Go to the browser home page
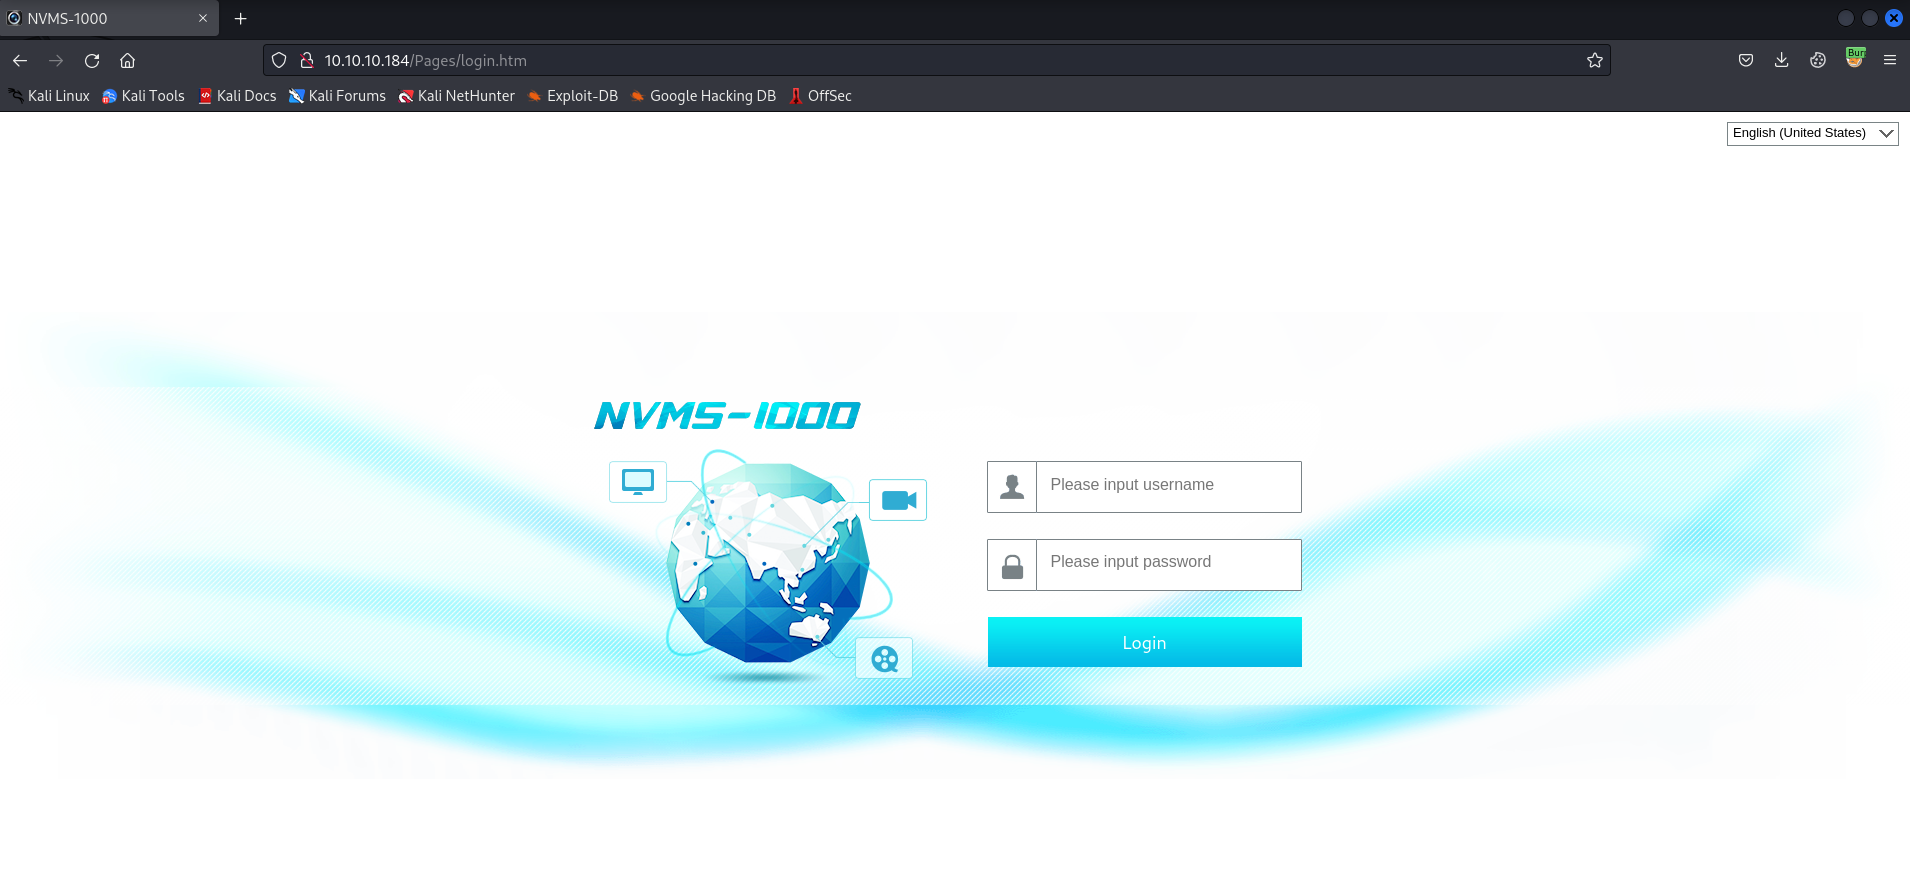This screenshot has width=1910, height=873. 128,61
